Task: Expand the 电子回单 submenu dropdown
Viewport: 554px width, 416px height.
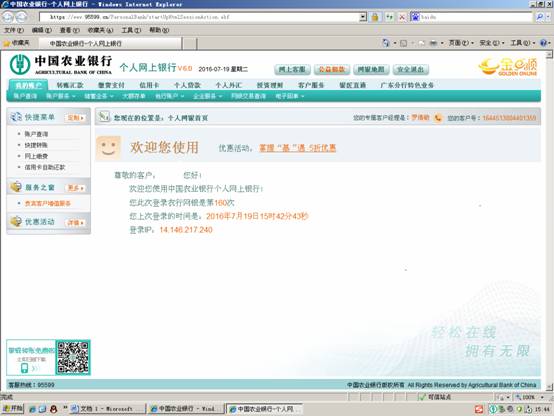Action: 290,96
